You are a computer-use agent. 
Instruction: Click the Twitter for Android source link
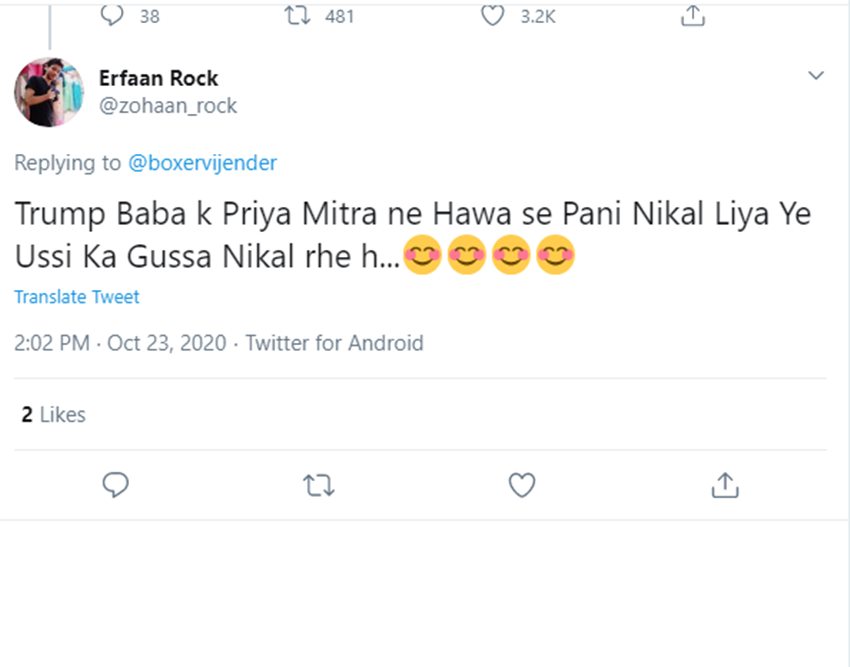(334, 343)
